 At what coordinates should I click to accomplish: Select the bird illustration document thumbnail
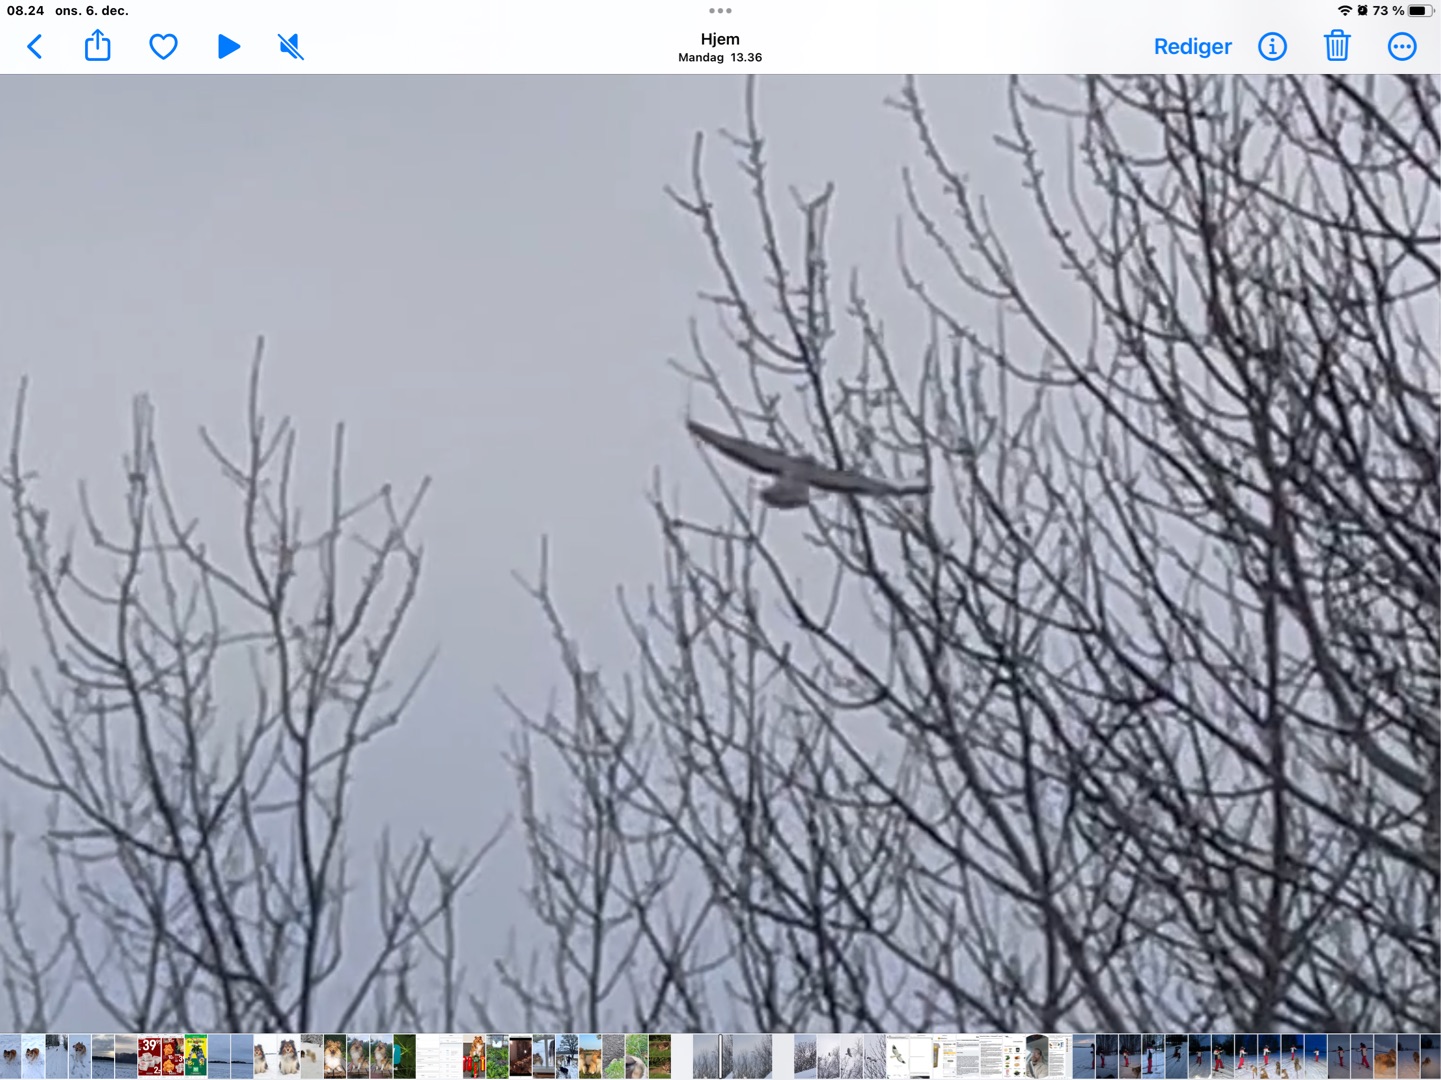898,1057
